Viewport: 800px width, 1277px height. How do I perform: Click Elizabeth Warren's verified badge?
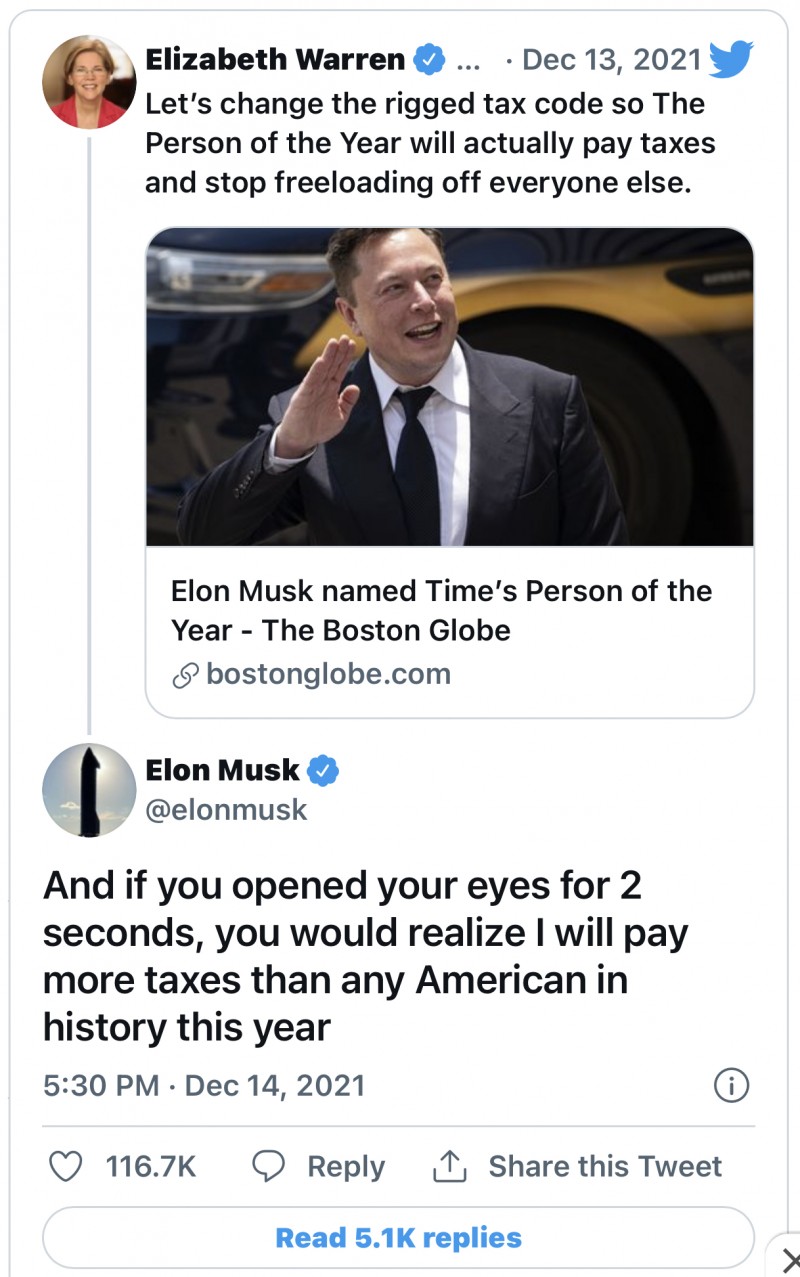point(429,60)
